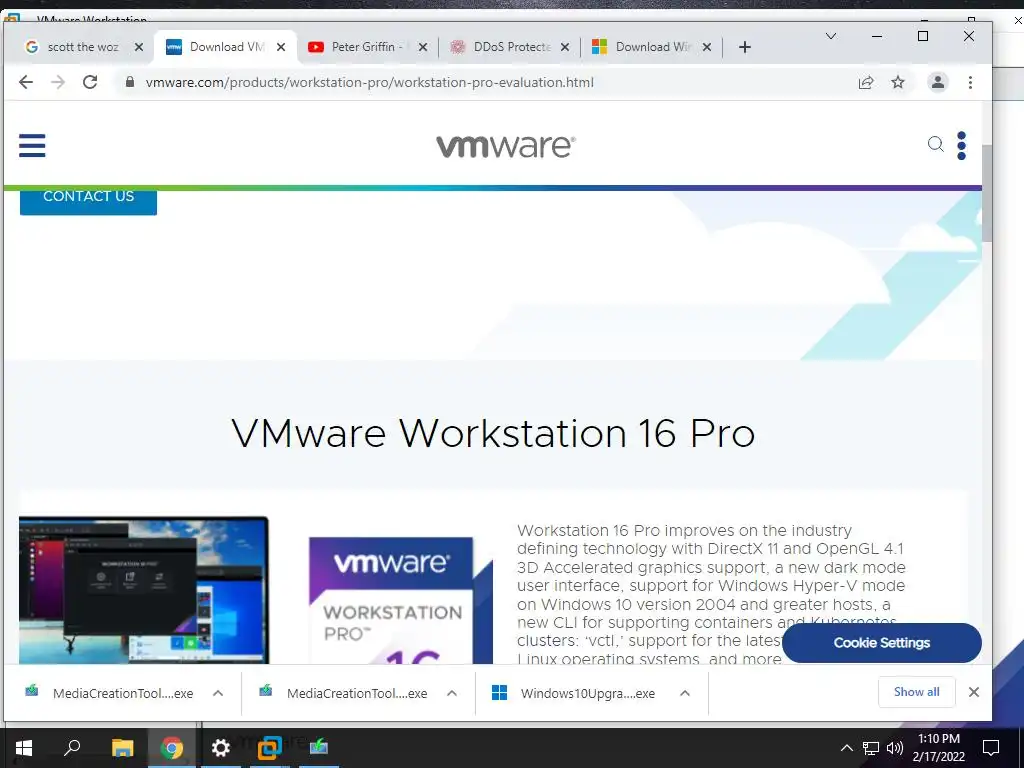
Task: Expand options for Windows10Upgrade download
Action: click(684, 693)
